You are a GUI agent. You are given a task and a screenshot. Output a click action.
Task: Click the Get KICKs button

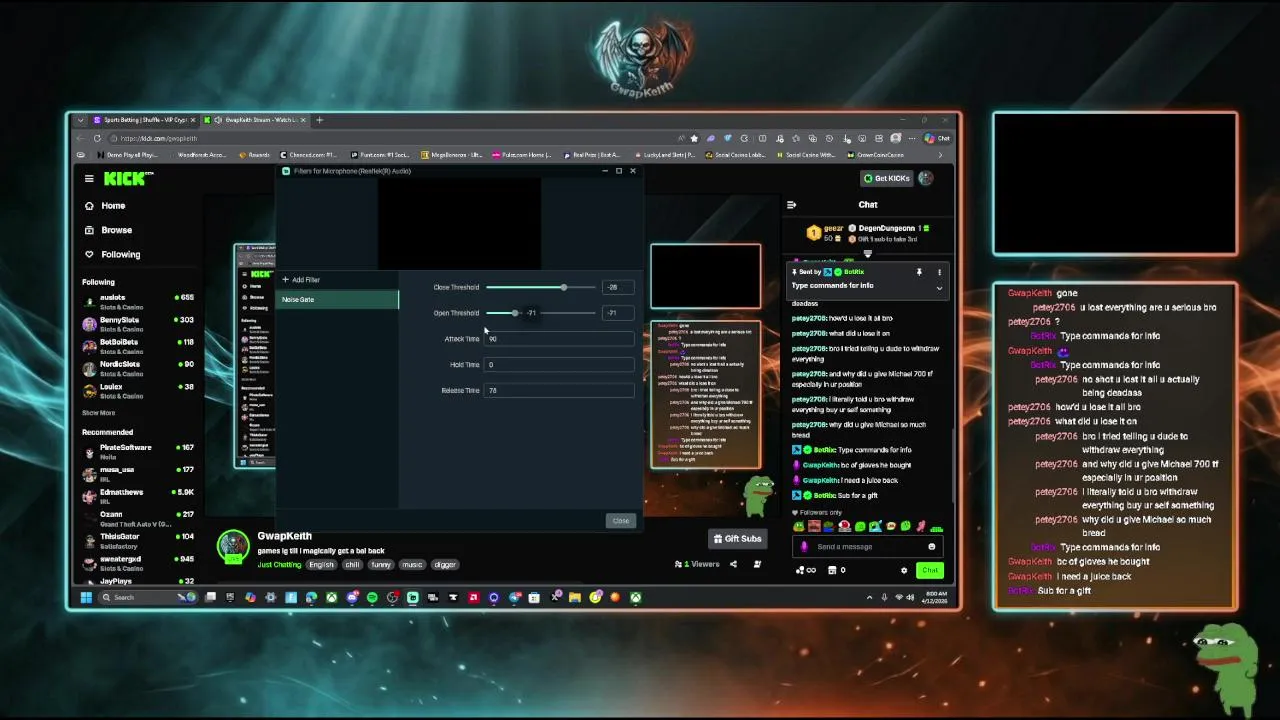888,178
